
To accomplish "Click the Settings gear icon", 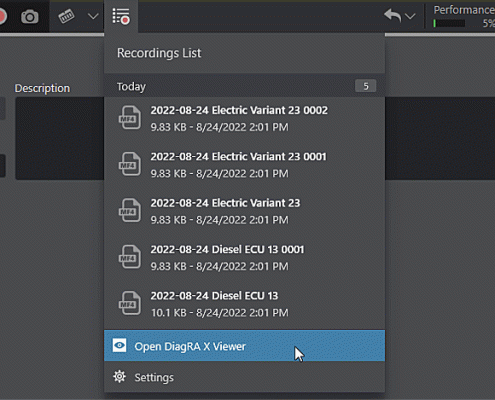I will click(x=119, y=377).
